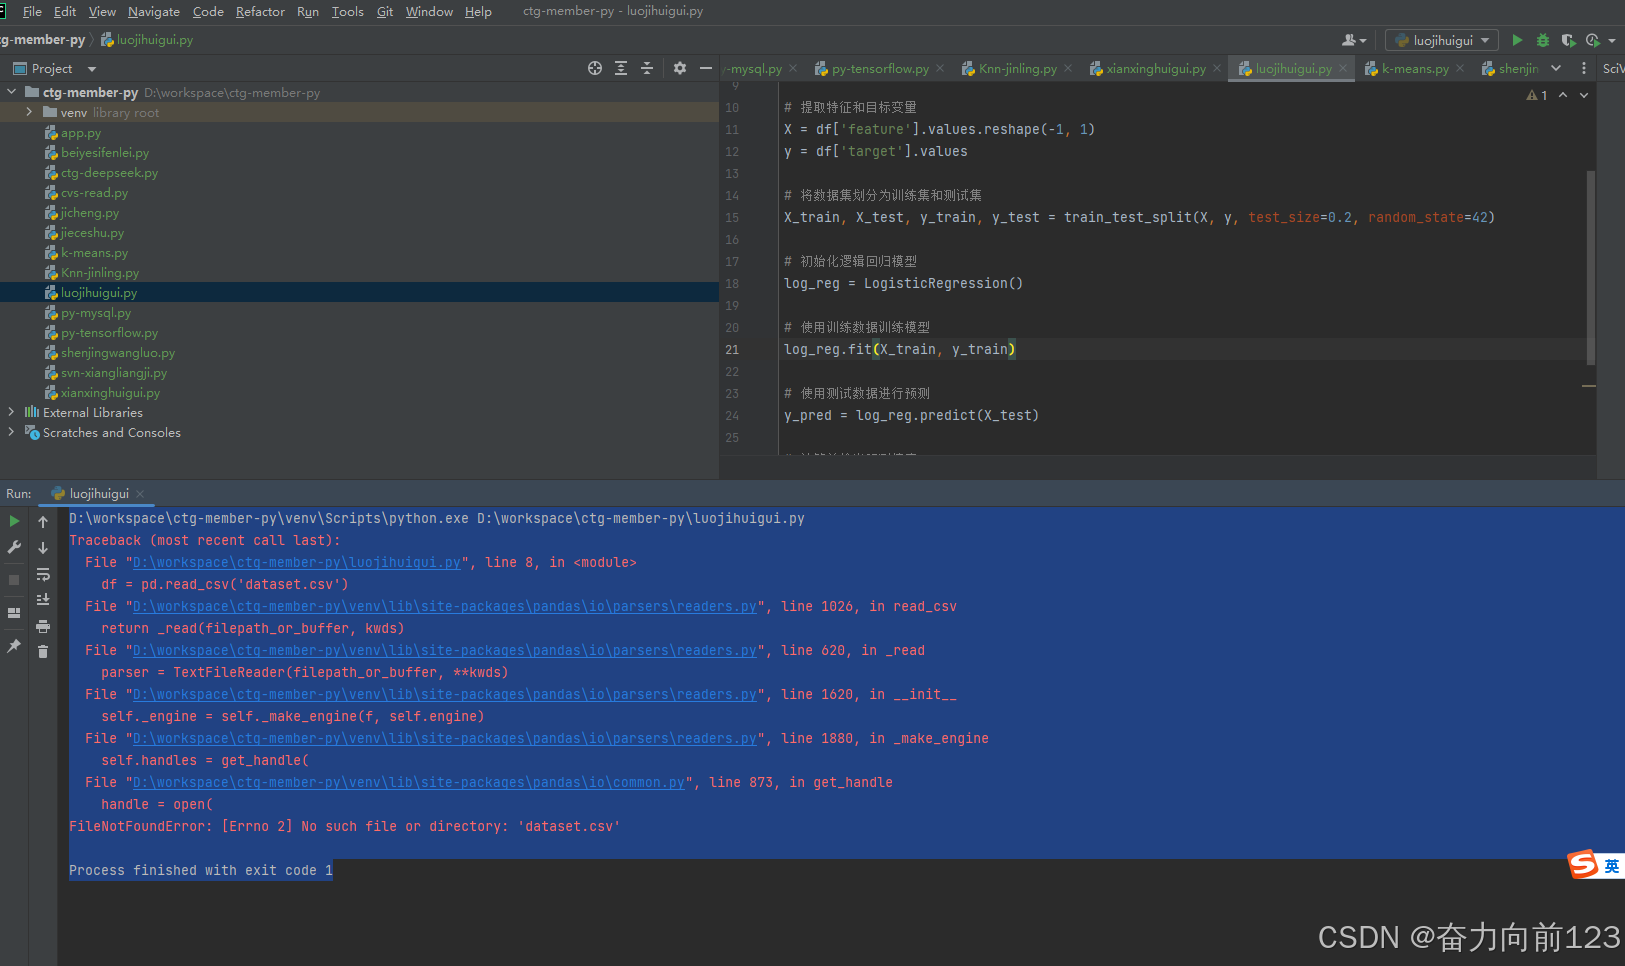Open the Git menu
Image resolution: width=1625 pixels, height=966 pixels.
[385, 11]
